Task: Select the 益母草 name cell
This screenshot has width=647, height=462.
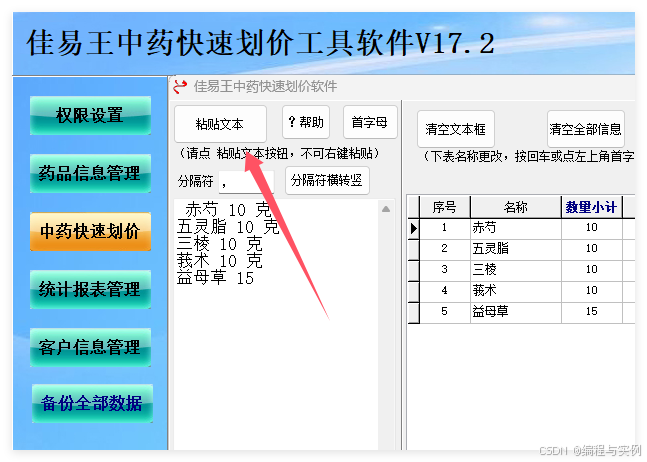Action: tap(516, 313)
